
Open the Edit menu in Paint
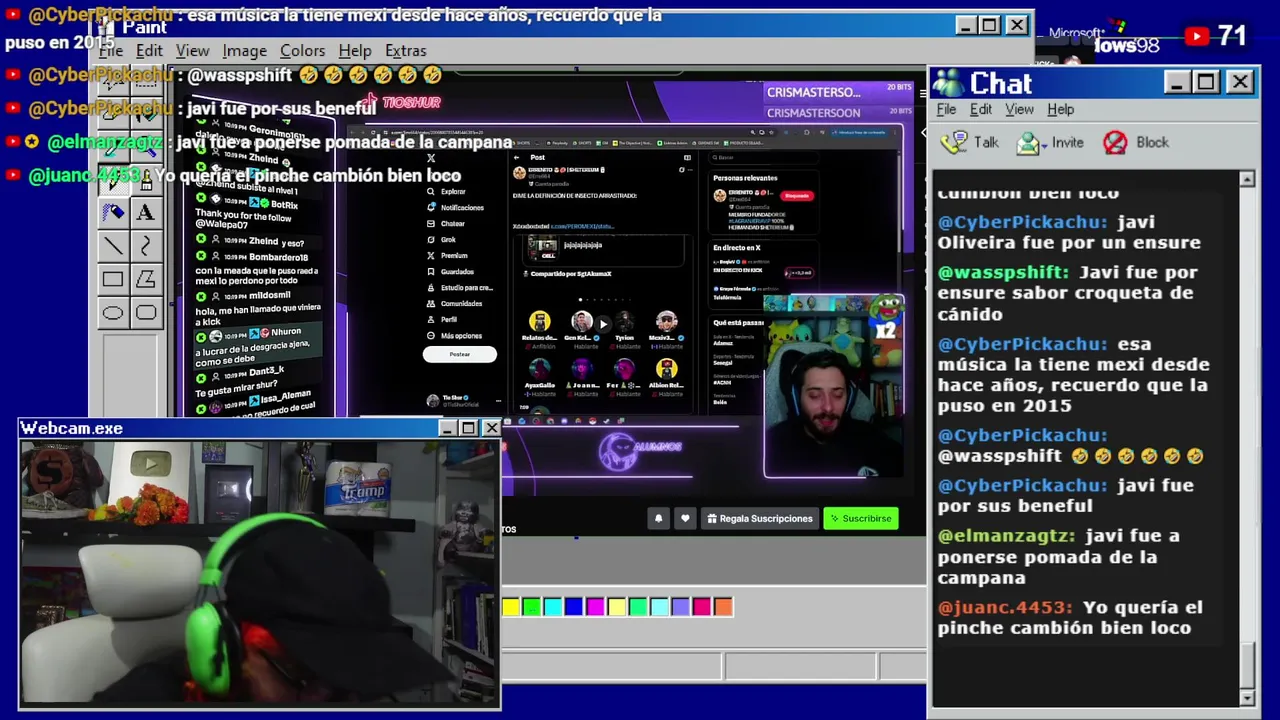click(149, 50)
